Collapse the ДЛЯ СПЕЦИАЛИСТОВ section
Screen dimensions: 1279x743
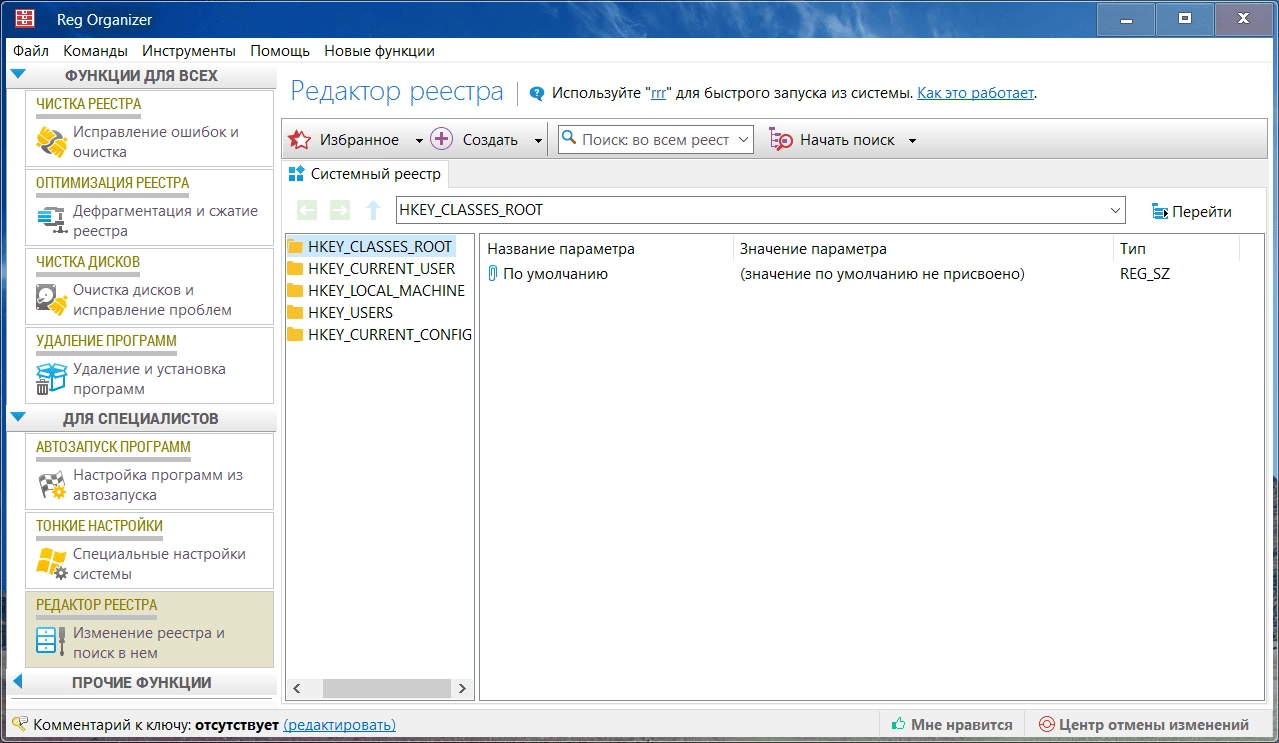18,418
